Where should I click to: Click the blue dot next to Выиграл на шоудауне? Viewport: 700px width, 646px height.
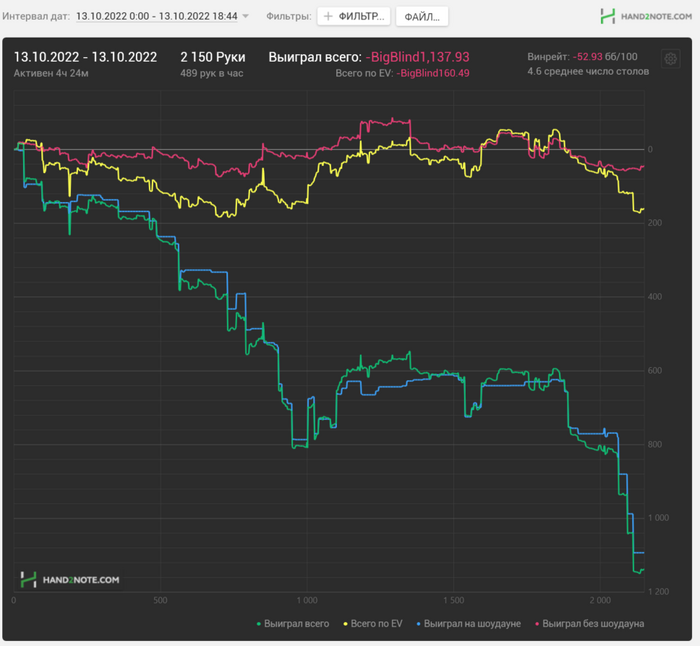[418, 624]
